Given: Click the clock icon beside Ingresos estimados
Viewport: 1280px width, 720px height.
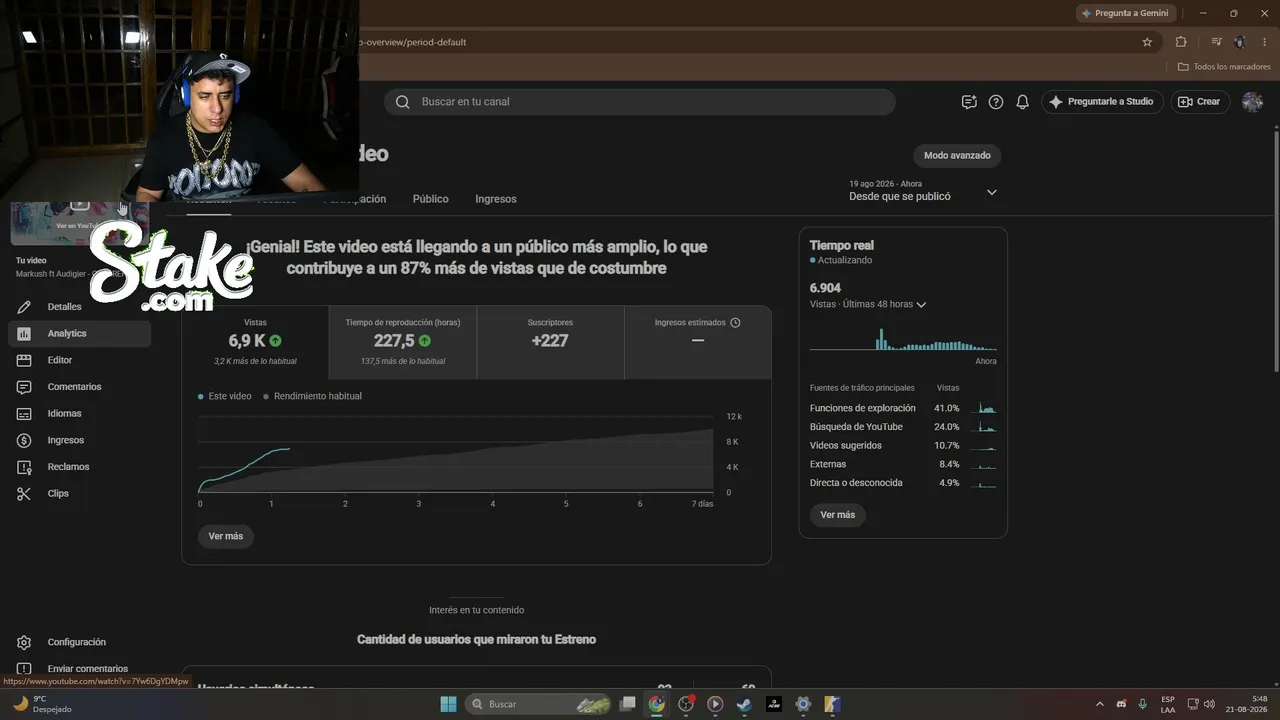Looking at the screenshot, I should pyautogui.click(x=735, y=323).
